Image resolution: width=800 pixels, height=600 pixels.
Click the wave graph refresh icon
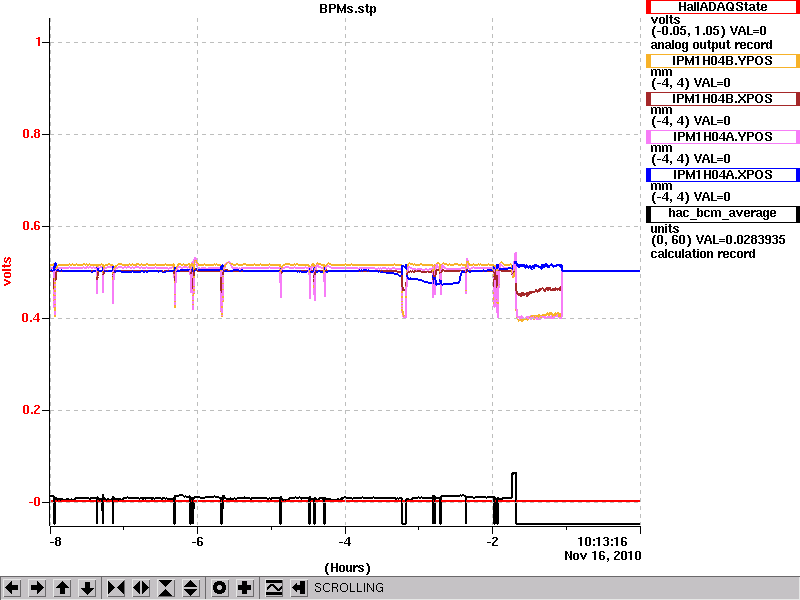click(x=274, y=588)
